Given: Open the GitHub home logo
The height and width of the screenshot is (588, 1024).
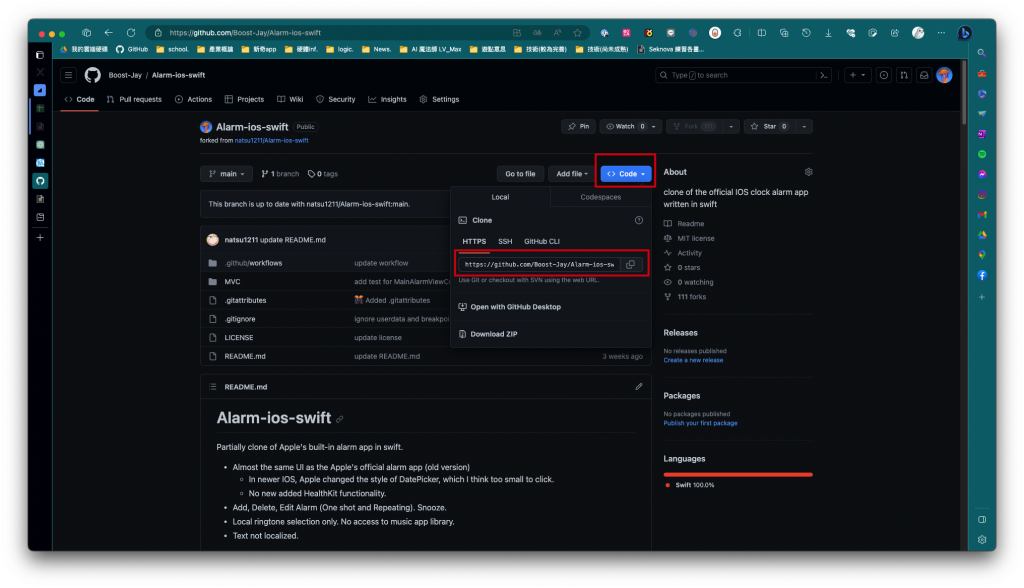Looking at the screenshot, I should pyautogui.click(x=93, y=75).
